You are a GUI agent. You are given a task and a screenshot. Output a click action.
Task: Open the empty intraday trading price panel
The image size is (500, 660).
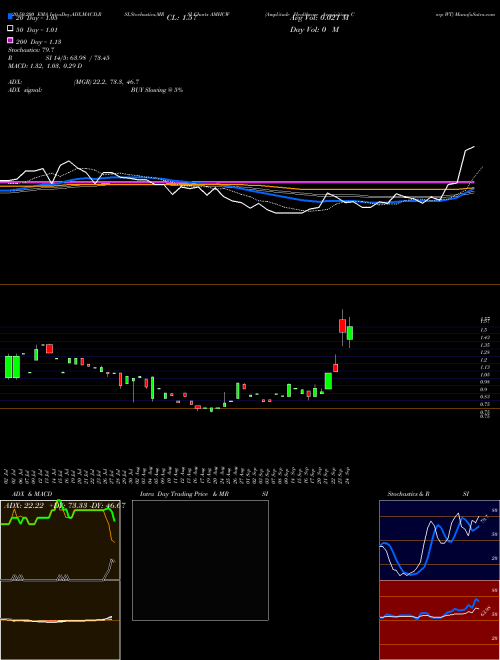200,560
